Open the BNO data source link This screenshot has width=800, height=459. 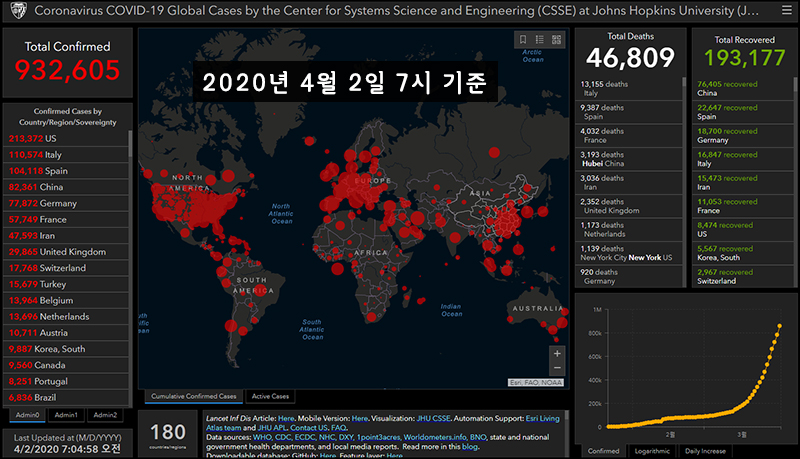pos(478,437)
